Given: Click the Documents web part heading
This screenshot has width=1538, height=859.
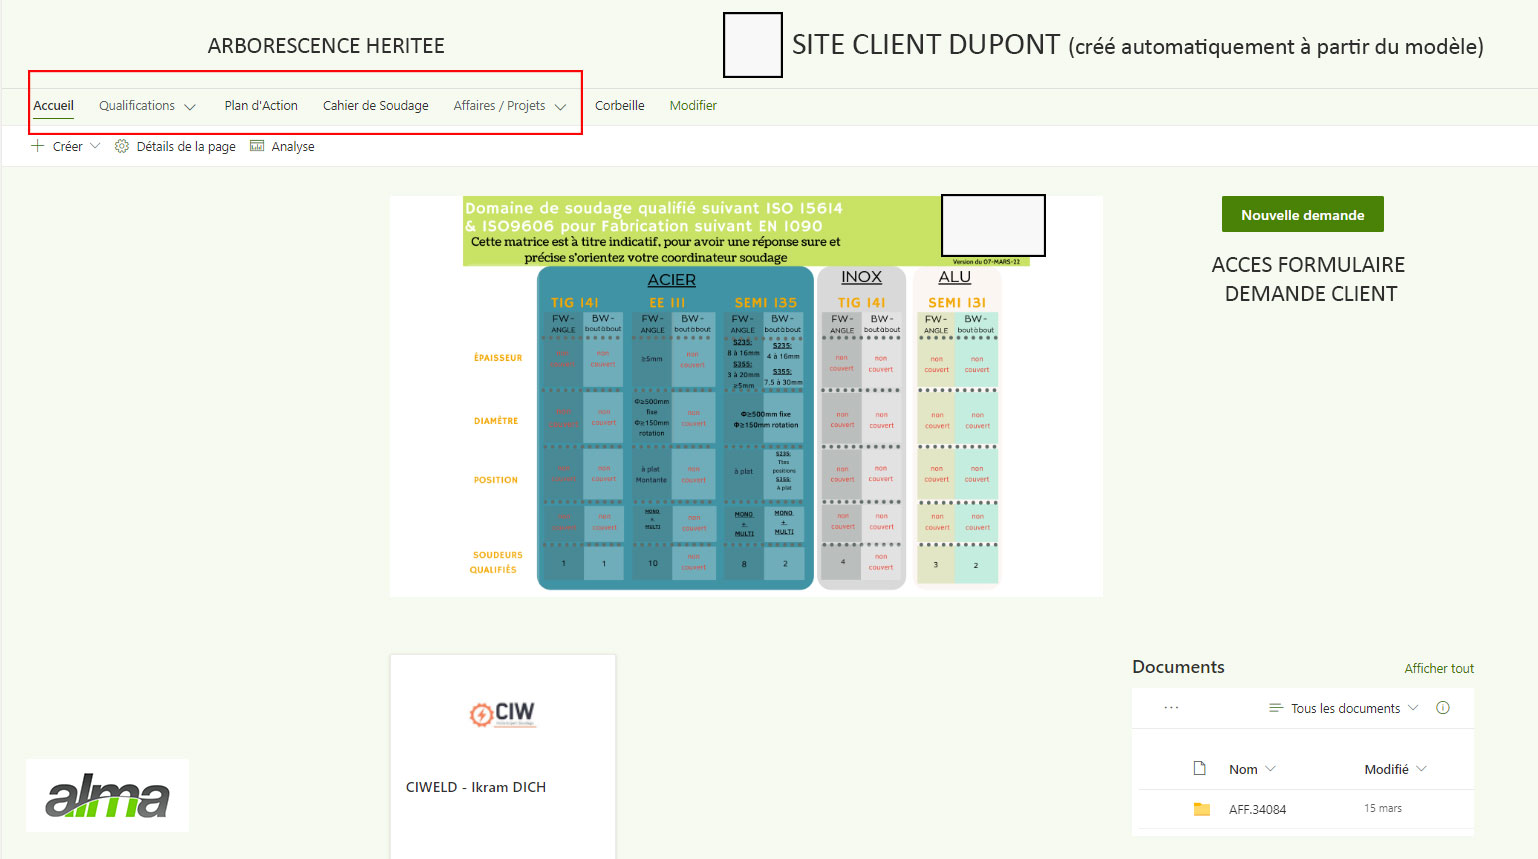Looking at the screenshot, I should pyautogui.click(x=1178, y=667).
